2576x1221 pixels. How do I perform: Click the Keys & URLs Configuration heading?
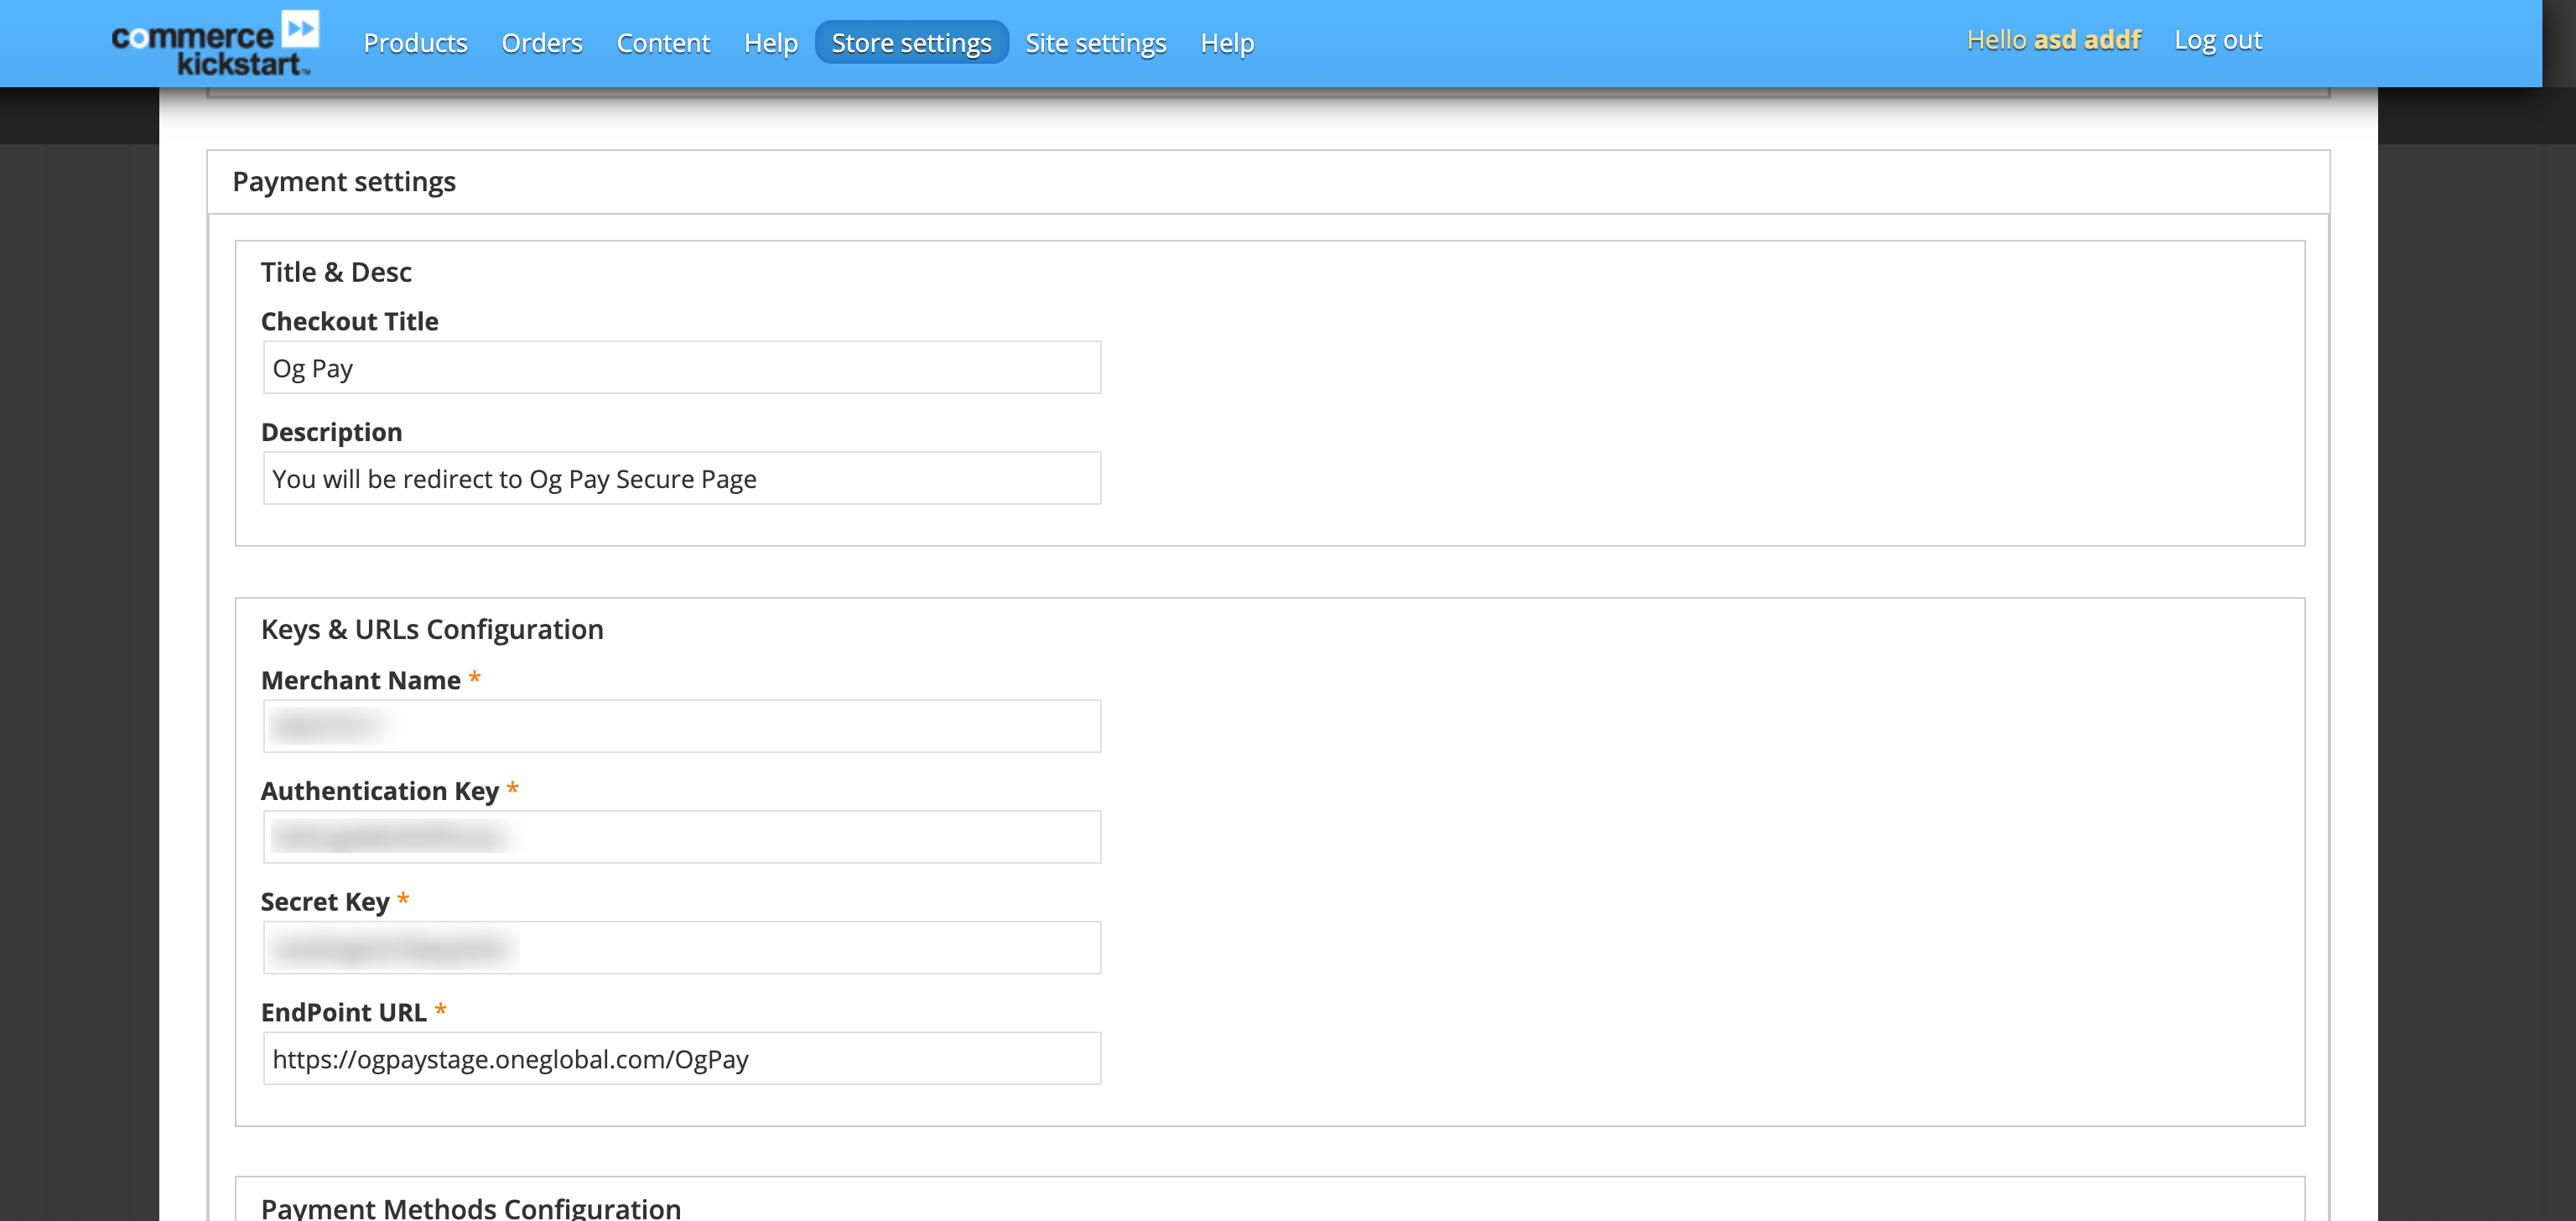[433, 629]
